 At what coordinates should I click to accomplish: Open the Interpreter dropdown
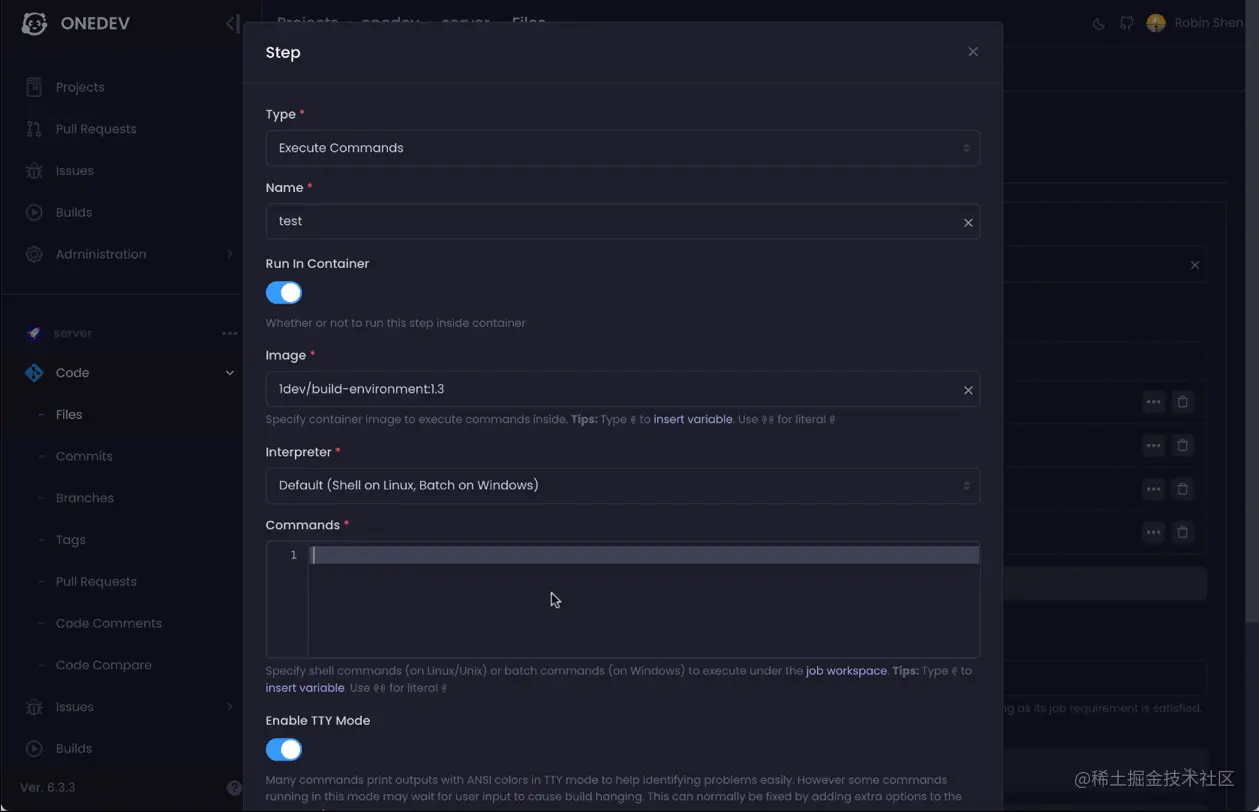click(x=622, y=485)
